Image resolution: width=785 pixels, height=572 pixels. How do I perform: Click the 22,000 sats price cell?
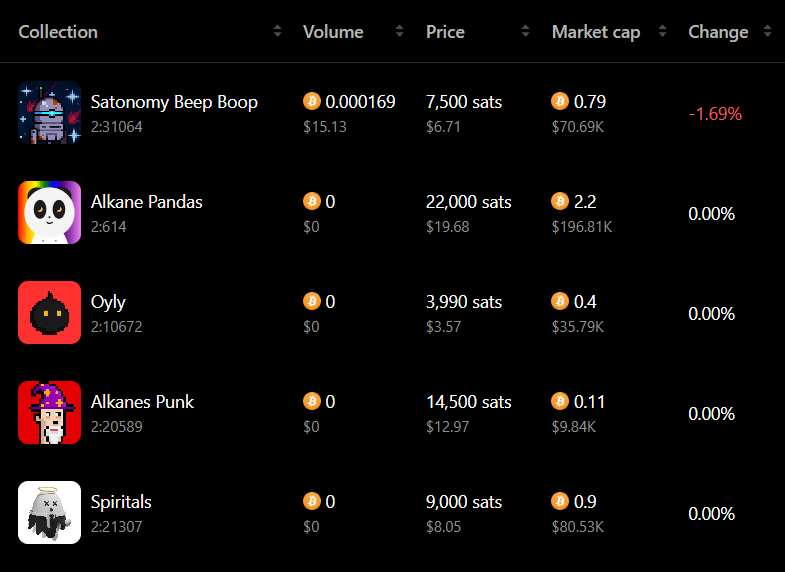468,202
